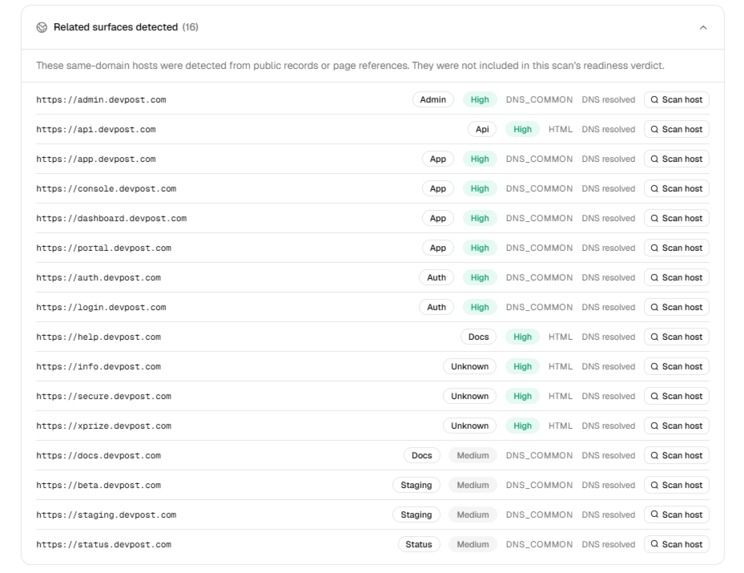The height and width of the screenshot is (573, 744).
Task: Click the HTML label on the secure.devpost.com row
Action: point(560,396)
